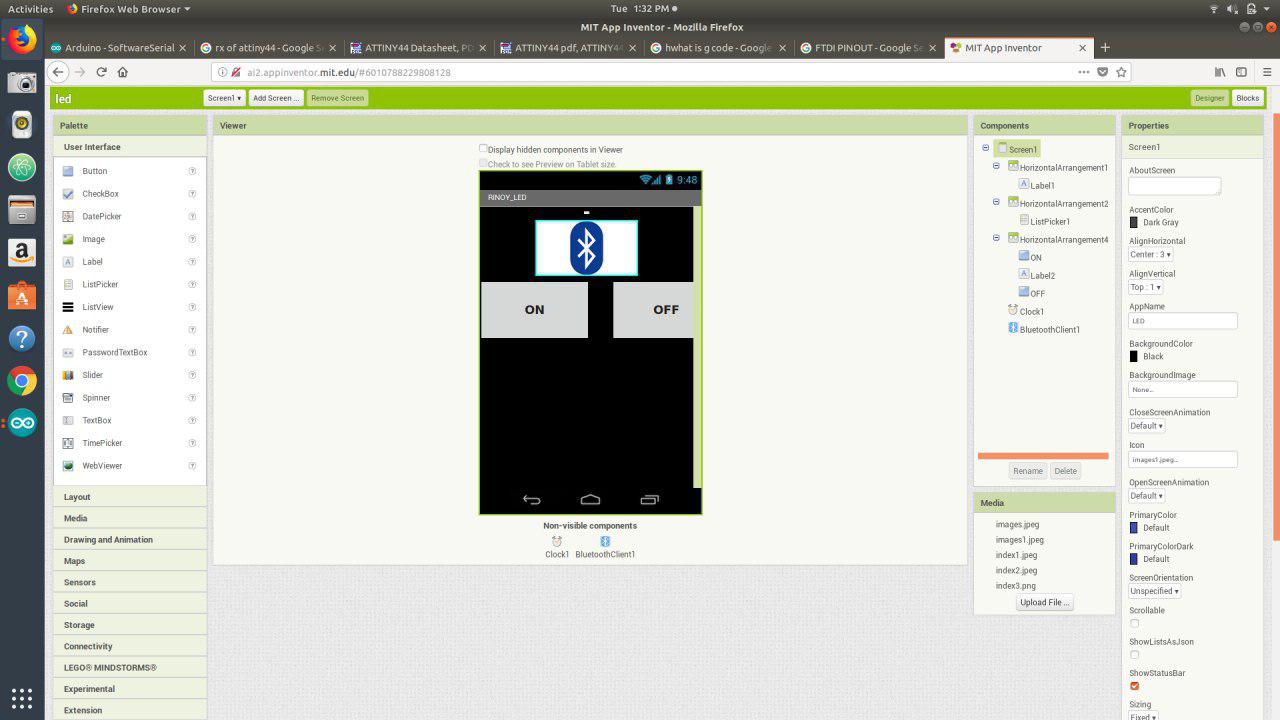
Task: Click the Clock1 non-visible component icon
Action: click(x=556, y=541)
